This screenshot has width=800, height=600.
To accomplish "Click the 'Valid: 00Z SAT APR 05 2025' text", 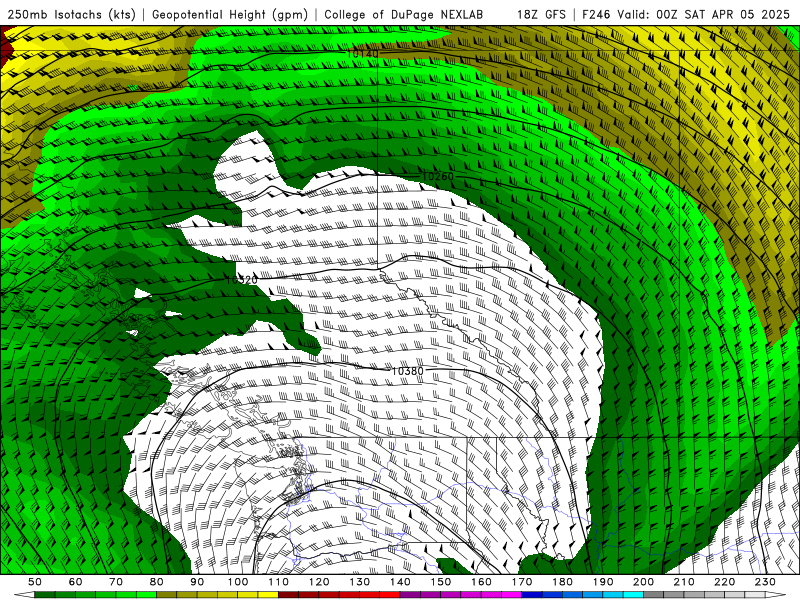I will 704,14.
